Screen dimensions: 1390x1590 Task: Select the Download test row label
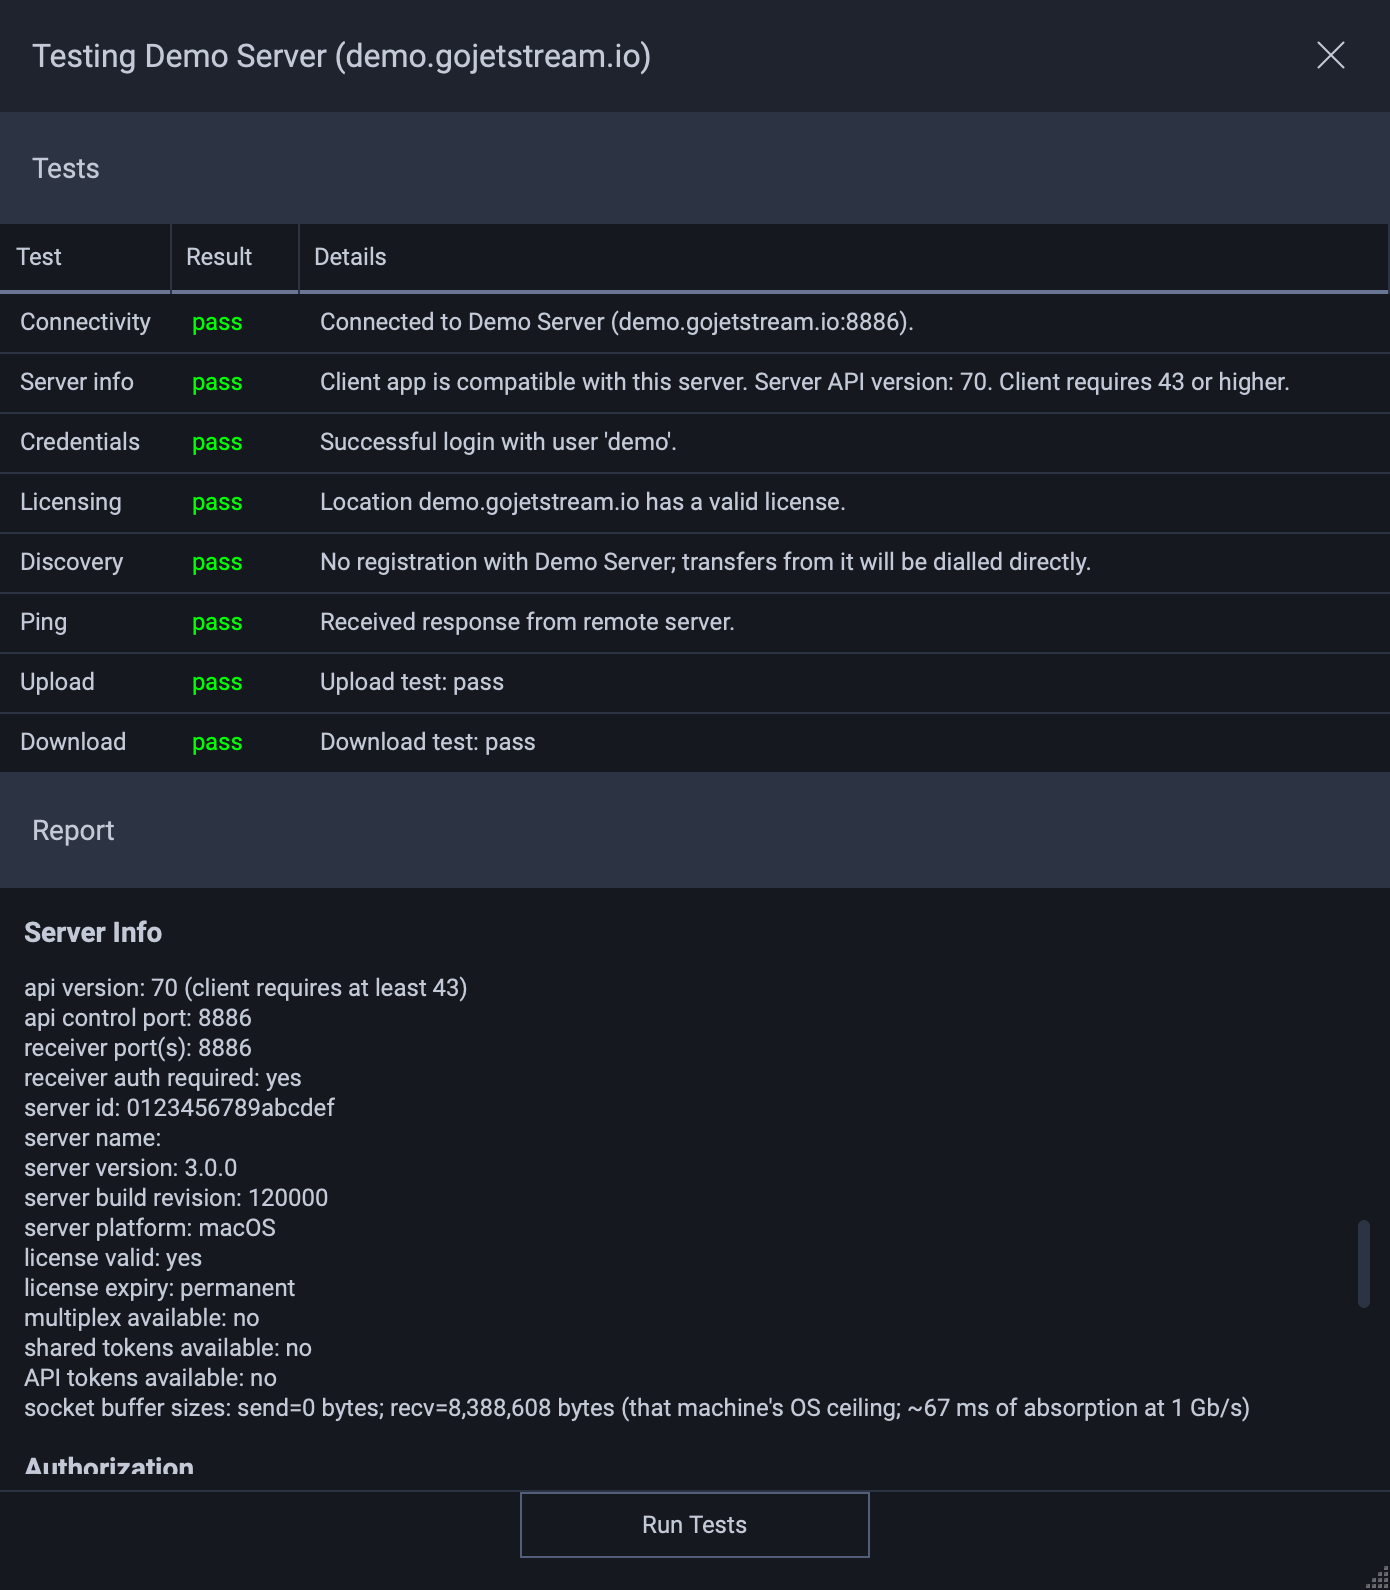[x=73, y=742]
